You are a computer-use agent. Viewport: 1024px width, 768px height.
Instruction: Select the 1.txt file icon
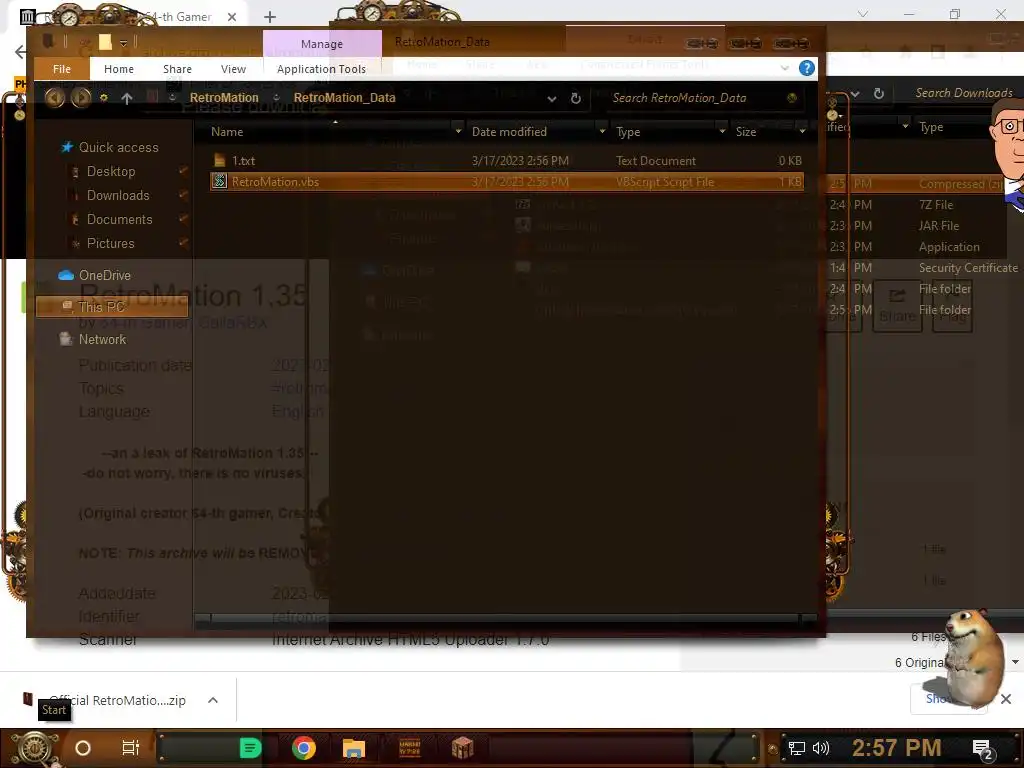(x=219, y=161)
